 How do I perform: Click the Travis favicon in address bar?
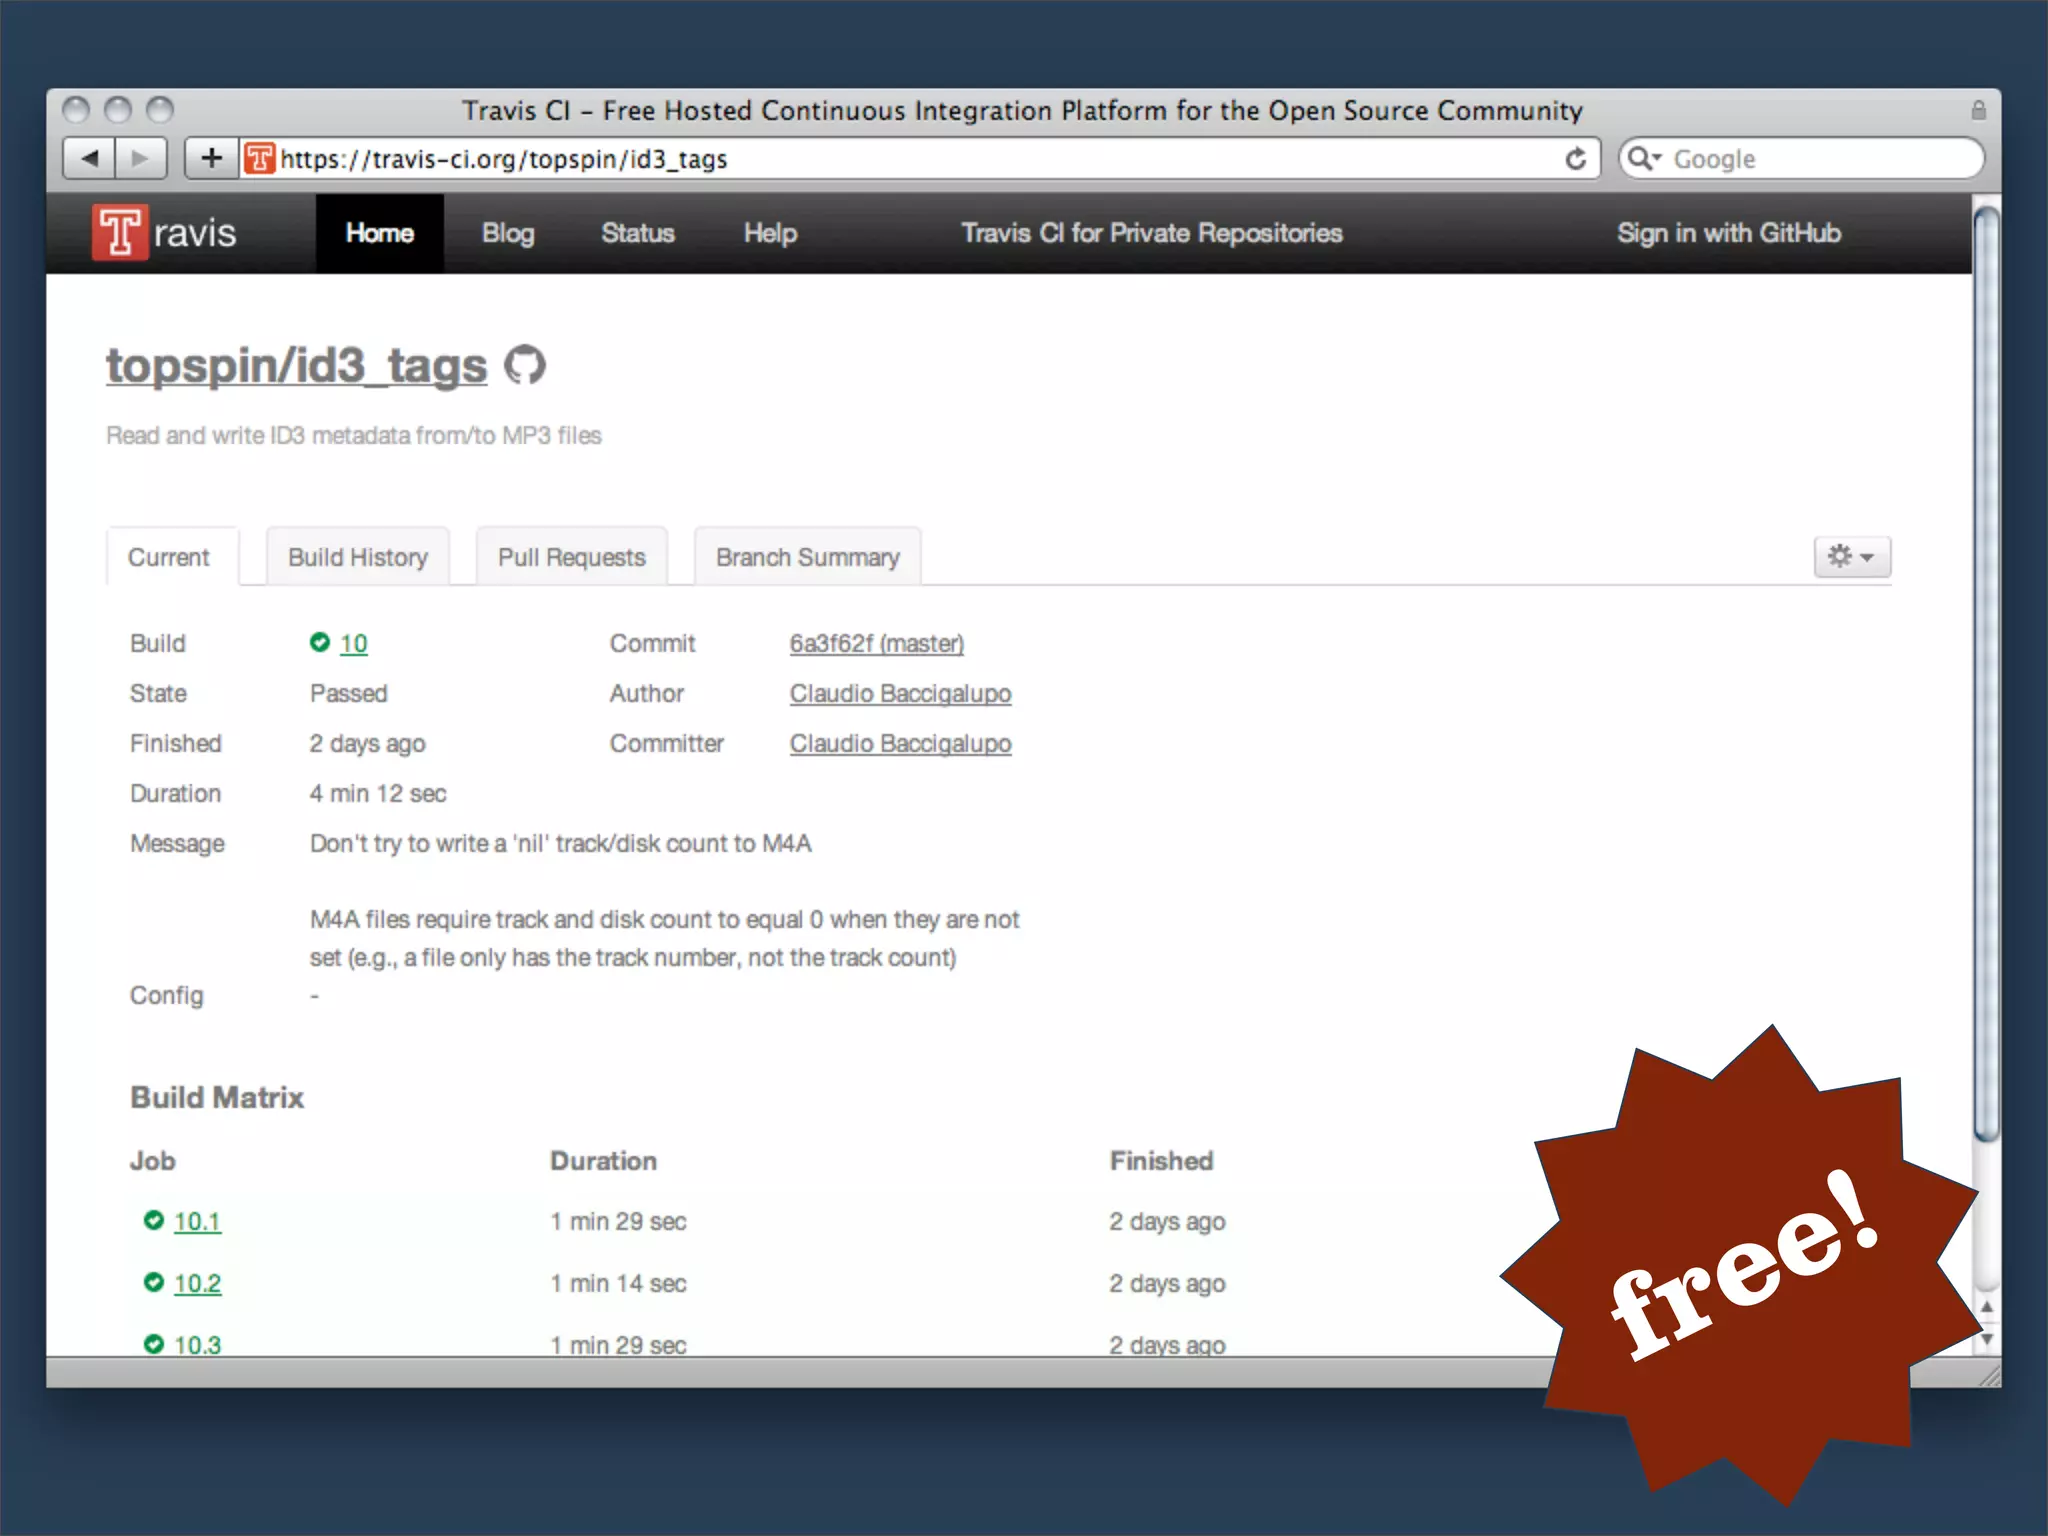[x=259, y=158]
